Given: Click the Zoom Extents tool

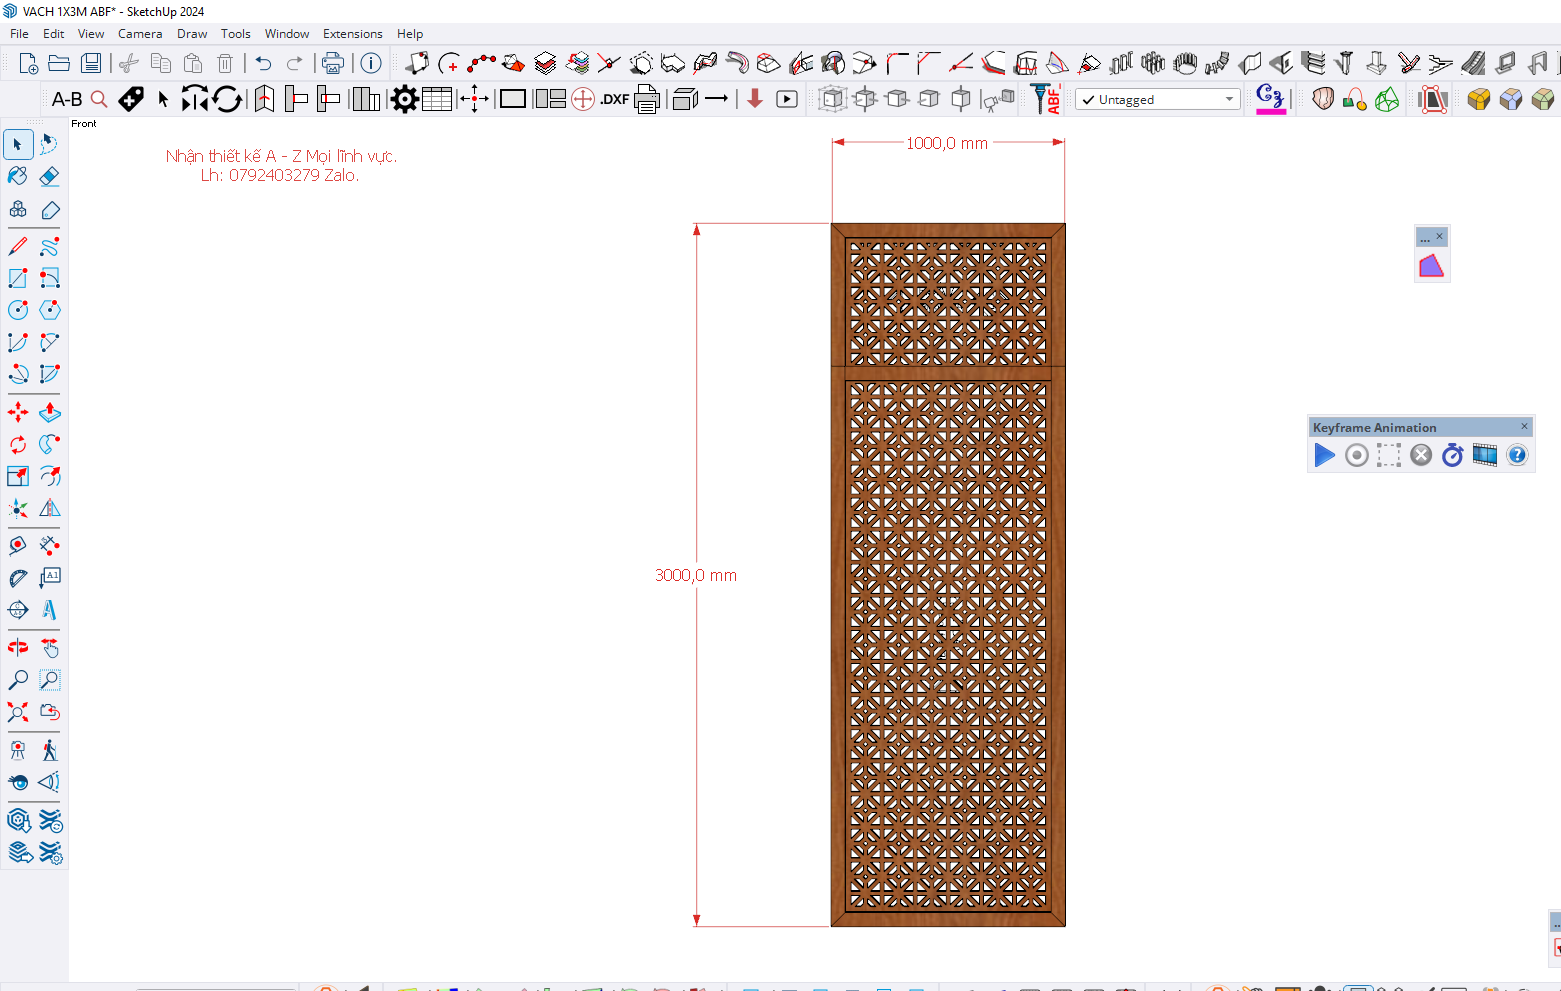Looking at the screenshot, I should [x=18, y=712].
